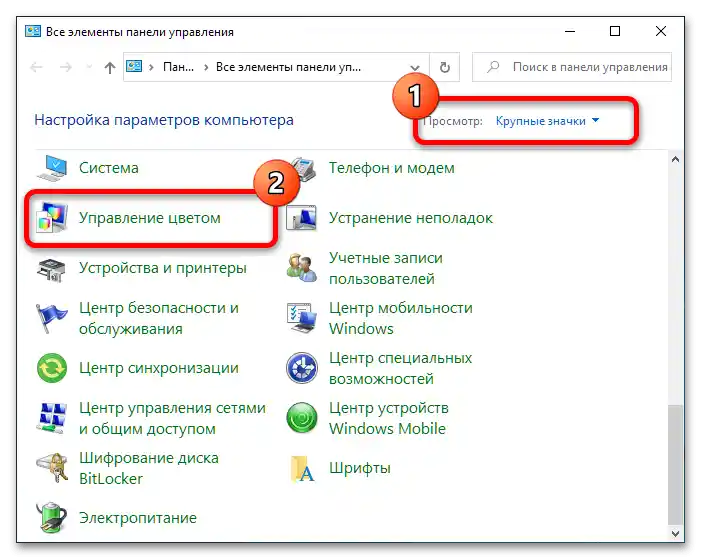Open the Шрифты folder icon
The height and width of the screenshot is (559, 701).
pos(302,469)
